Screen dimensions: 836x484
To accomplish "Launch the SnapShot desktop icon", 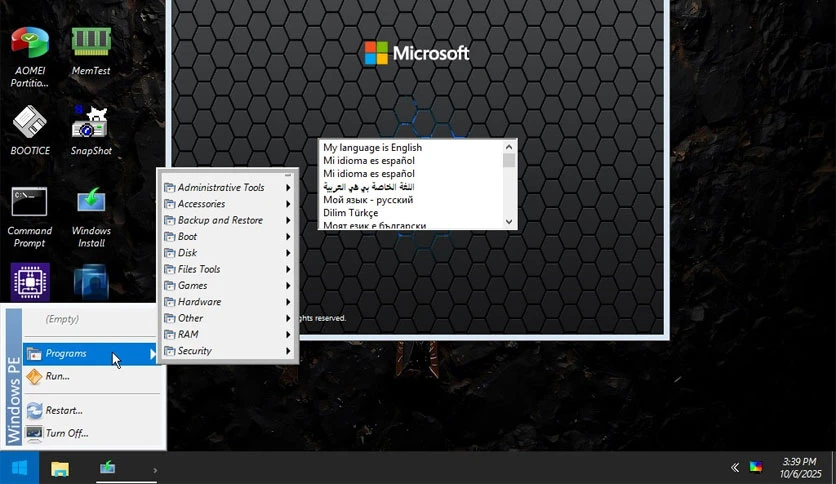I will 91,131.
